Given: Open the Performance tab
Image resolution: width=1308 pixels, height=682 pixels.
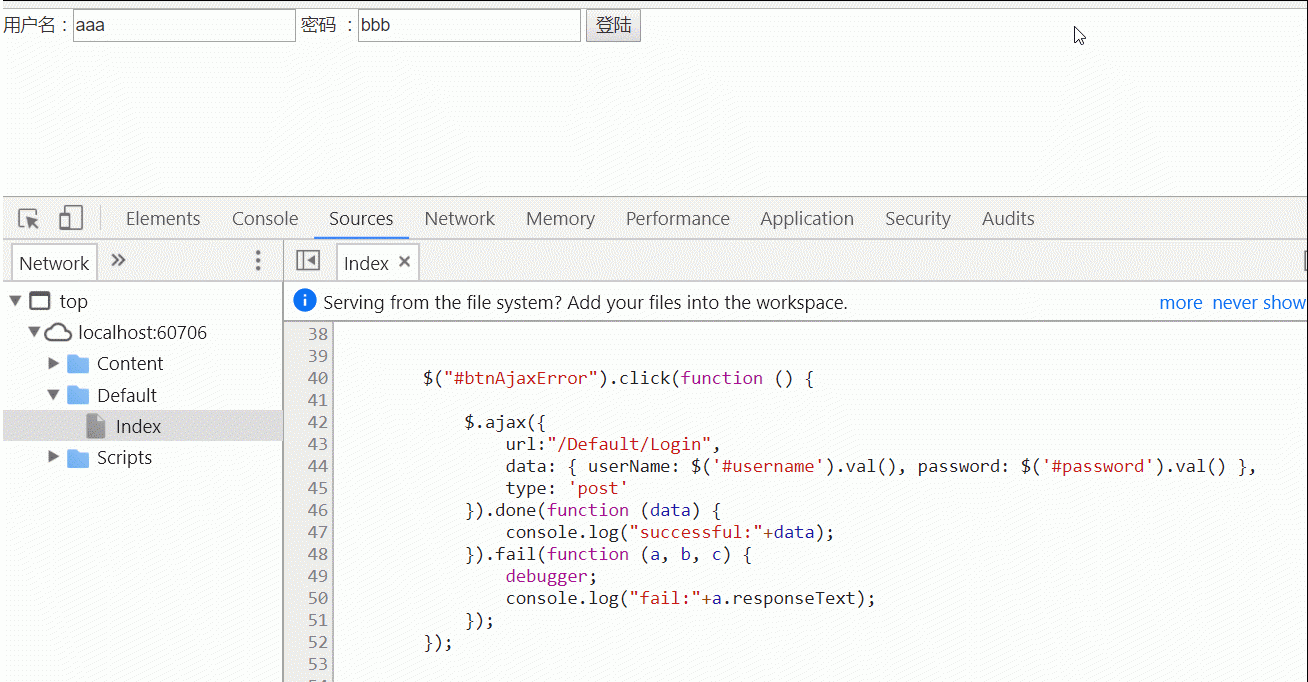Looking at the screenshot, I should pos(678,218).
